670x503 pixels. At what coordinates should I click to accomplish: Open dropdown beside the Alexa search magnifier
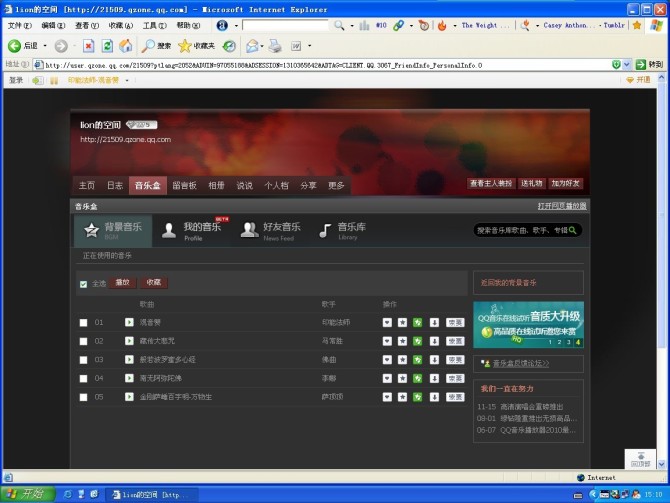coord(352,26)
